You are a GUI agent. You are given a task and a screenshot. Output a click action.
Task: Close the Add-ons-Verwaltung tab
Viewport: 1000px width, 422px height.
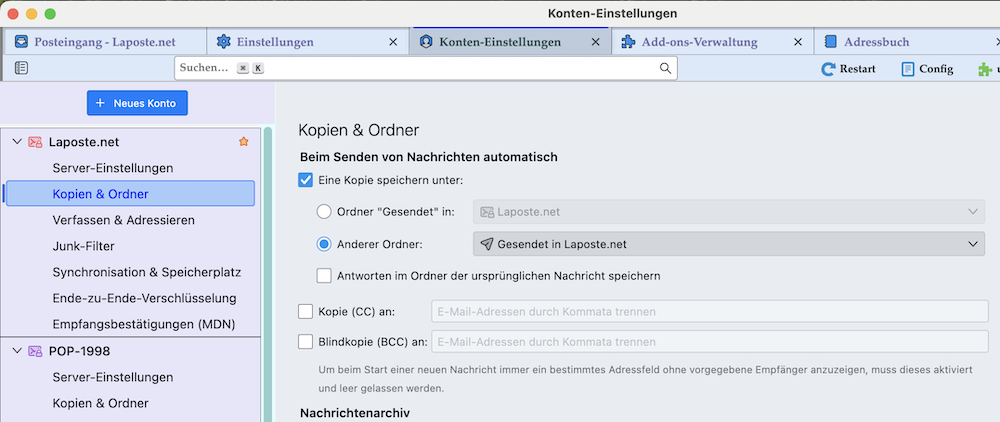click(x=797, y=42)
